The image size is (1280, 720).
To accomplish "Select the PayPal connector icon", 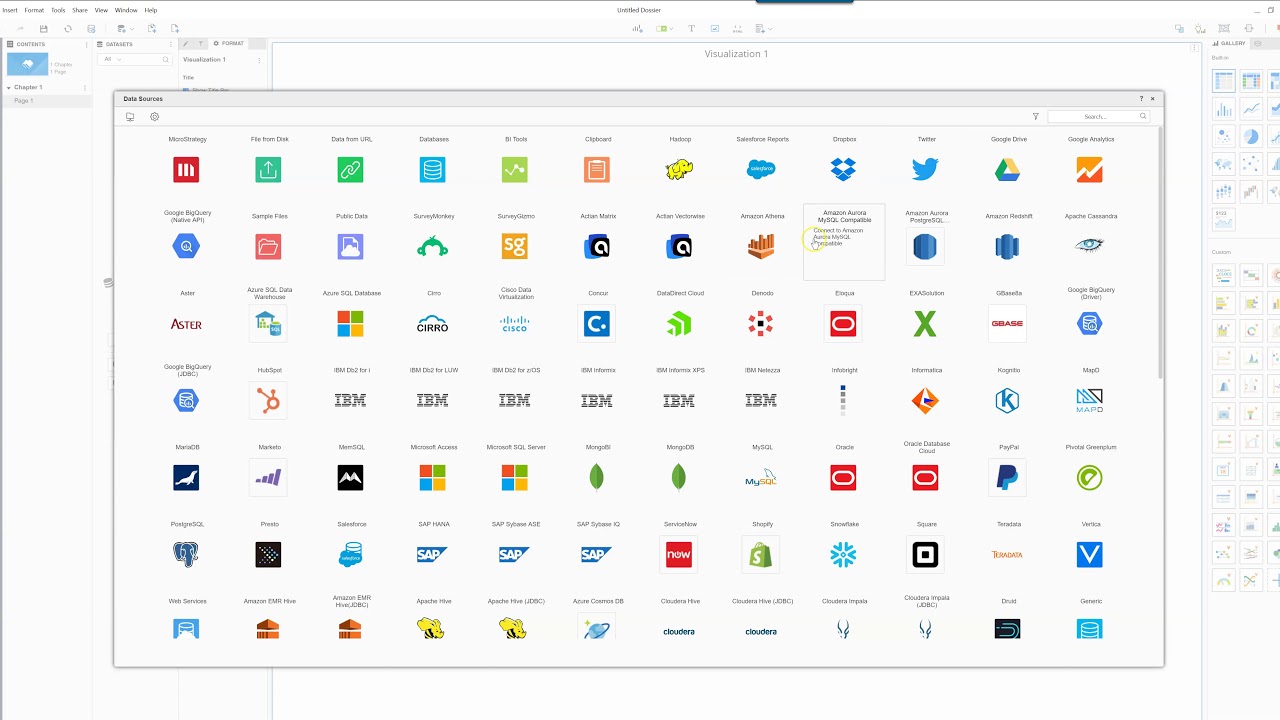I will point(1007,478).
